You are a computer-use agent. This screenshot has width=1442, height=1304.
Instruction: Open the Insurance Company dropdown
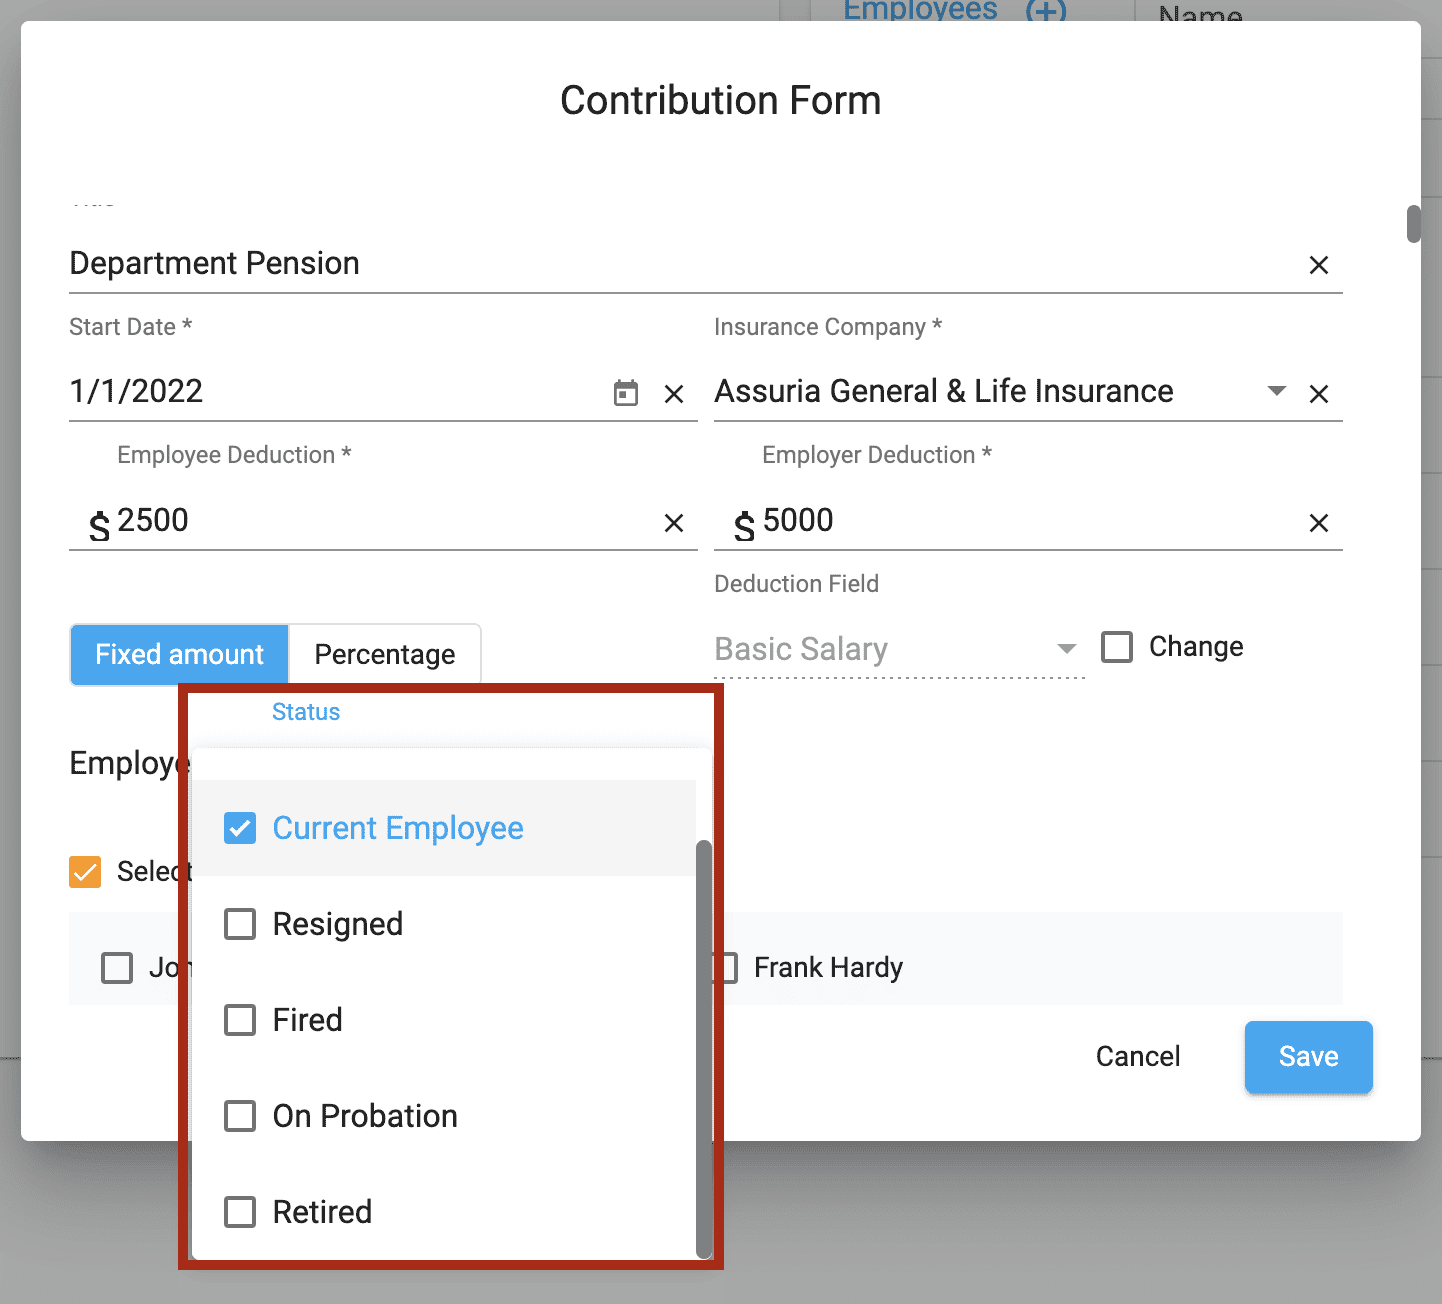pyautogui.click(x=1277, y=392)
